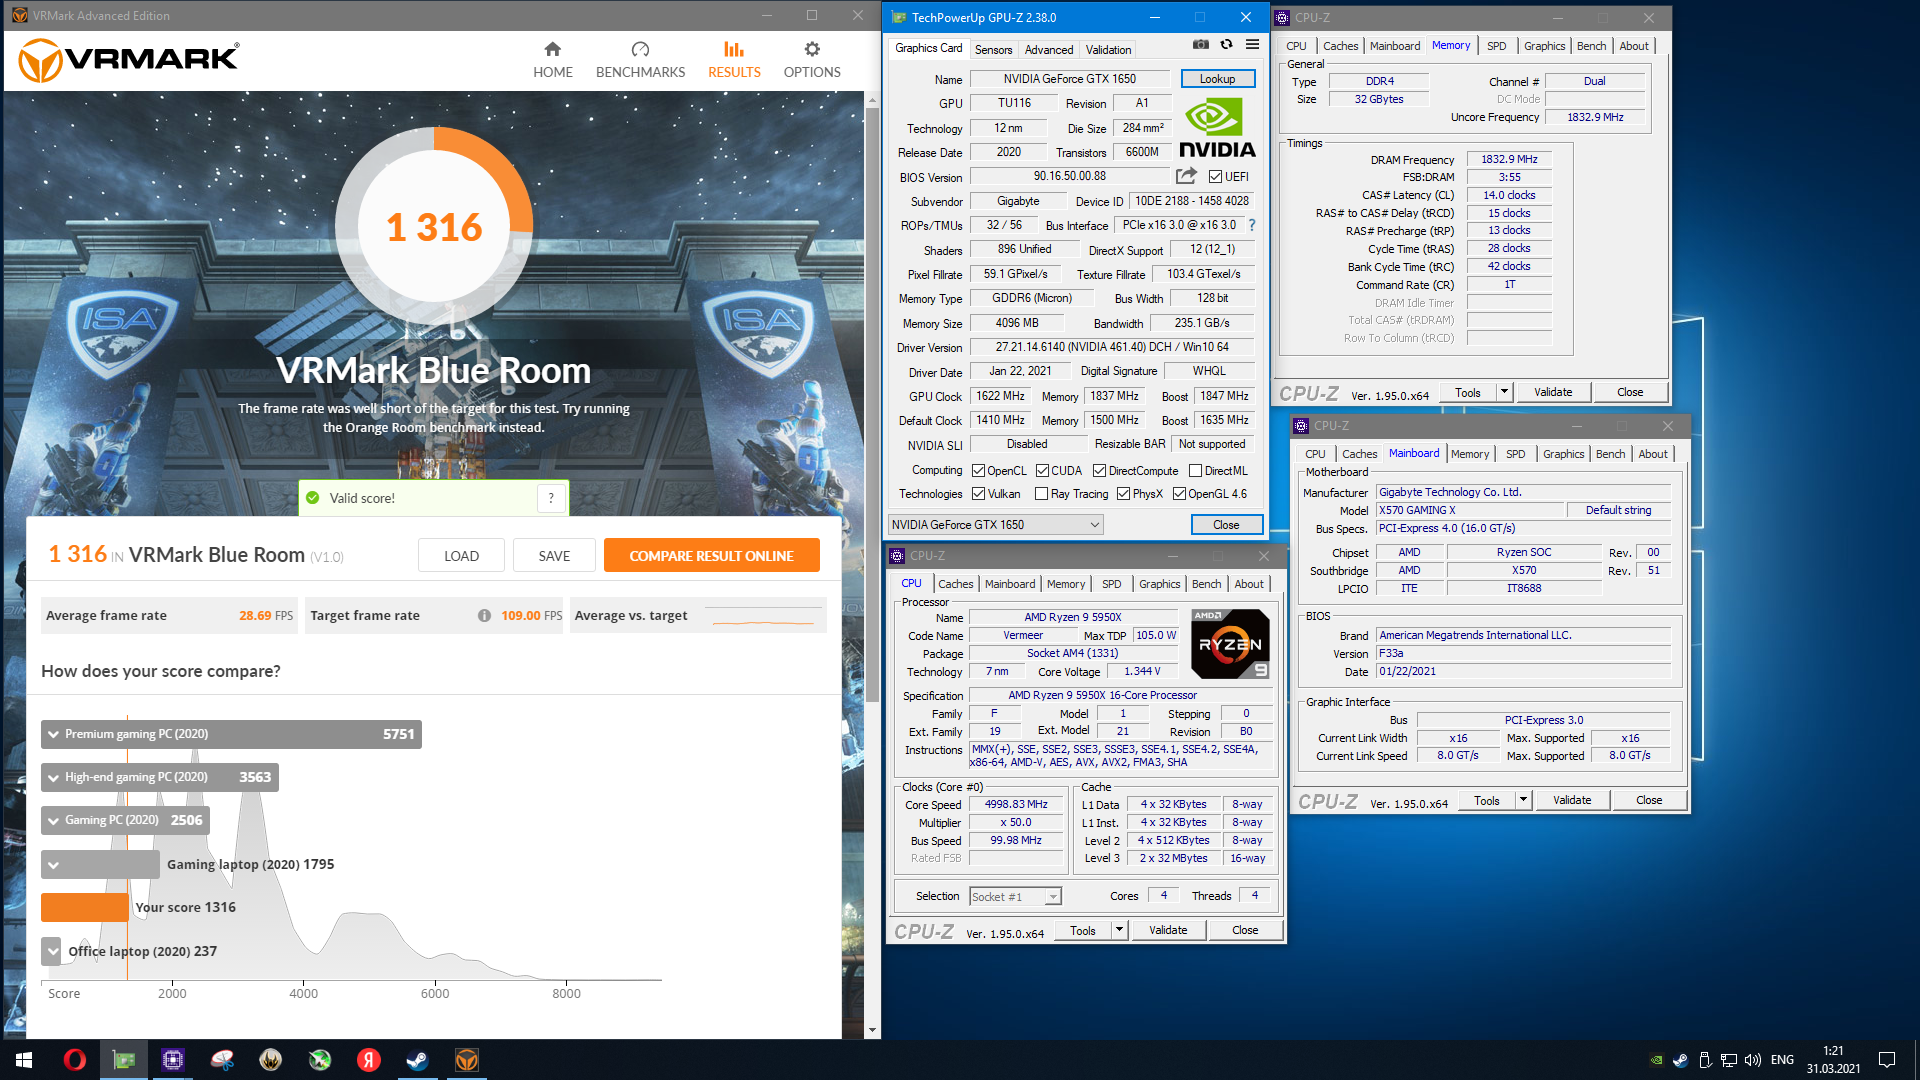Toggle the Vulkan checkbox
The height and width of the screenshot is (1080, 1920).
[978, 494]
